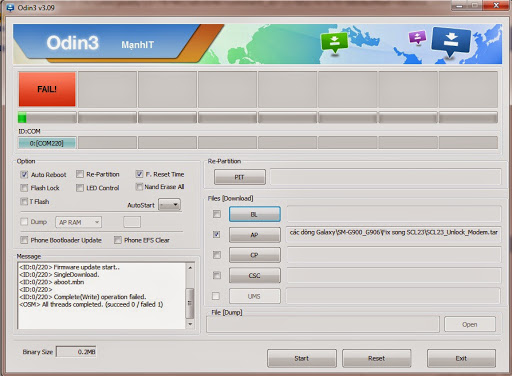Click the 'Firmware update start..' log line
512x376 pixels.
click(x=70, y=267)
